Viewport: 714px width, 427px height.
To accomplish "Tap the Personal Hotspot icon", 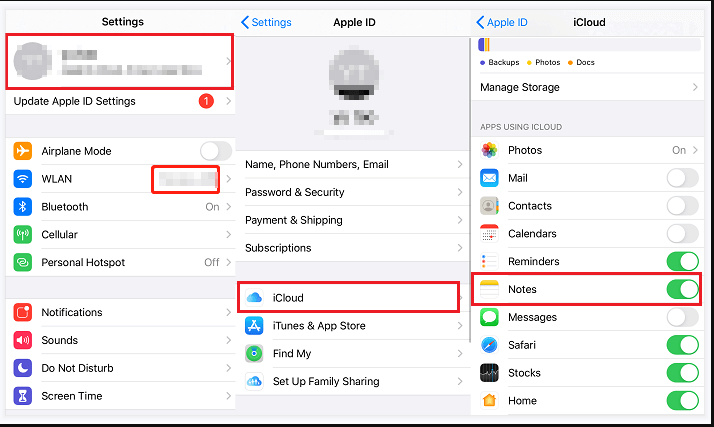I will tap(23, 263).
